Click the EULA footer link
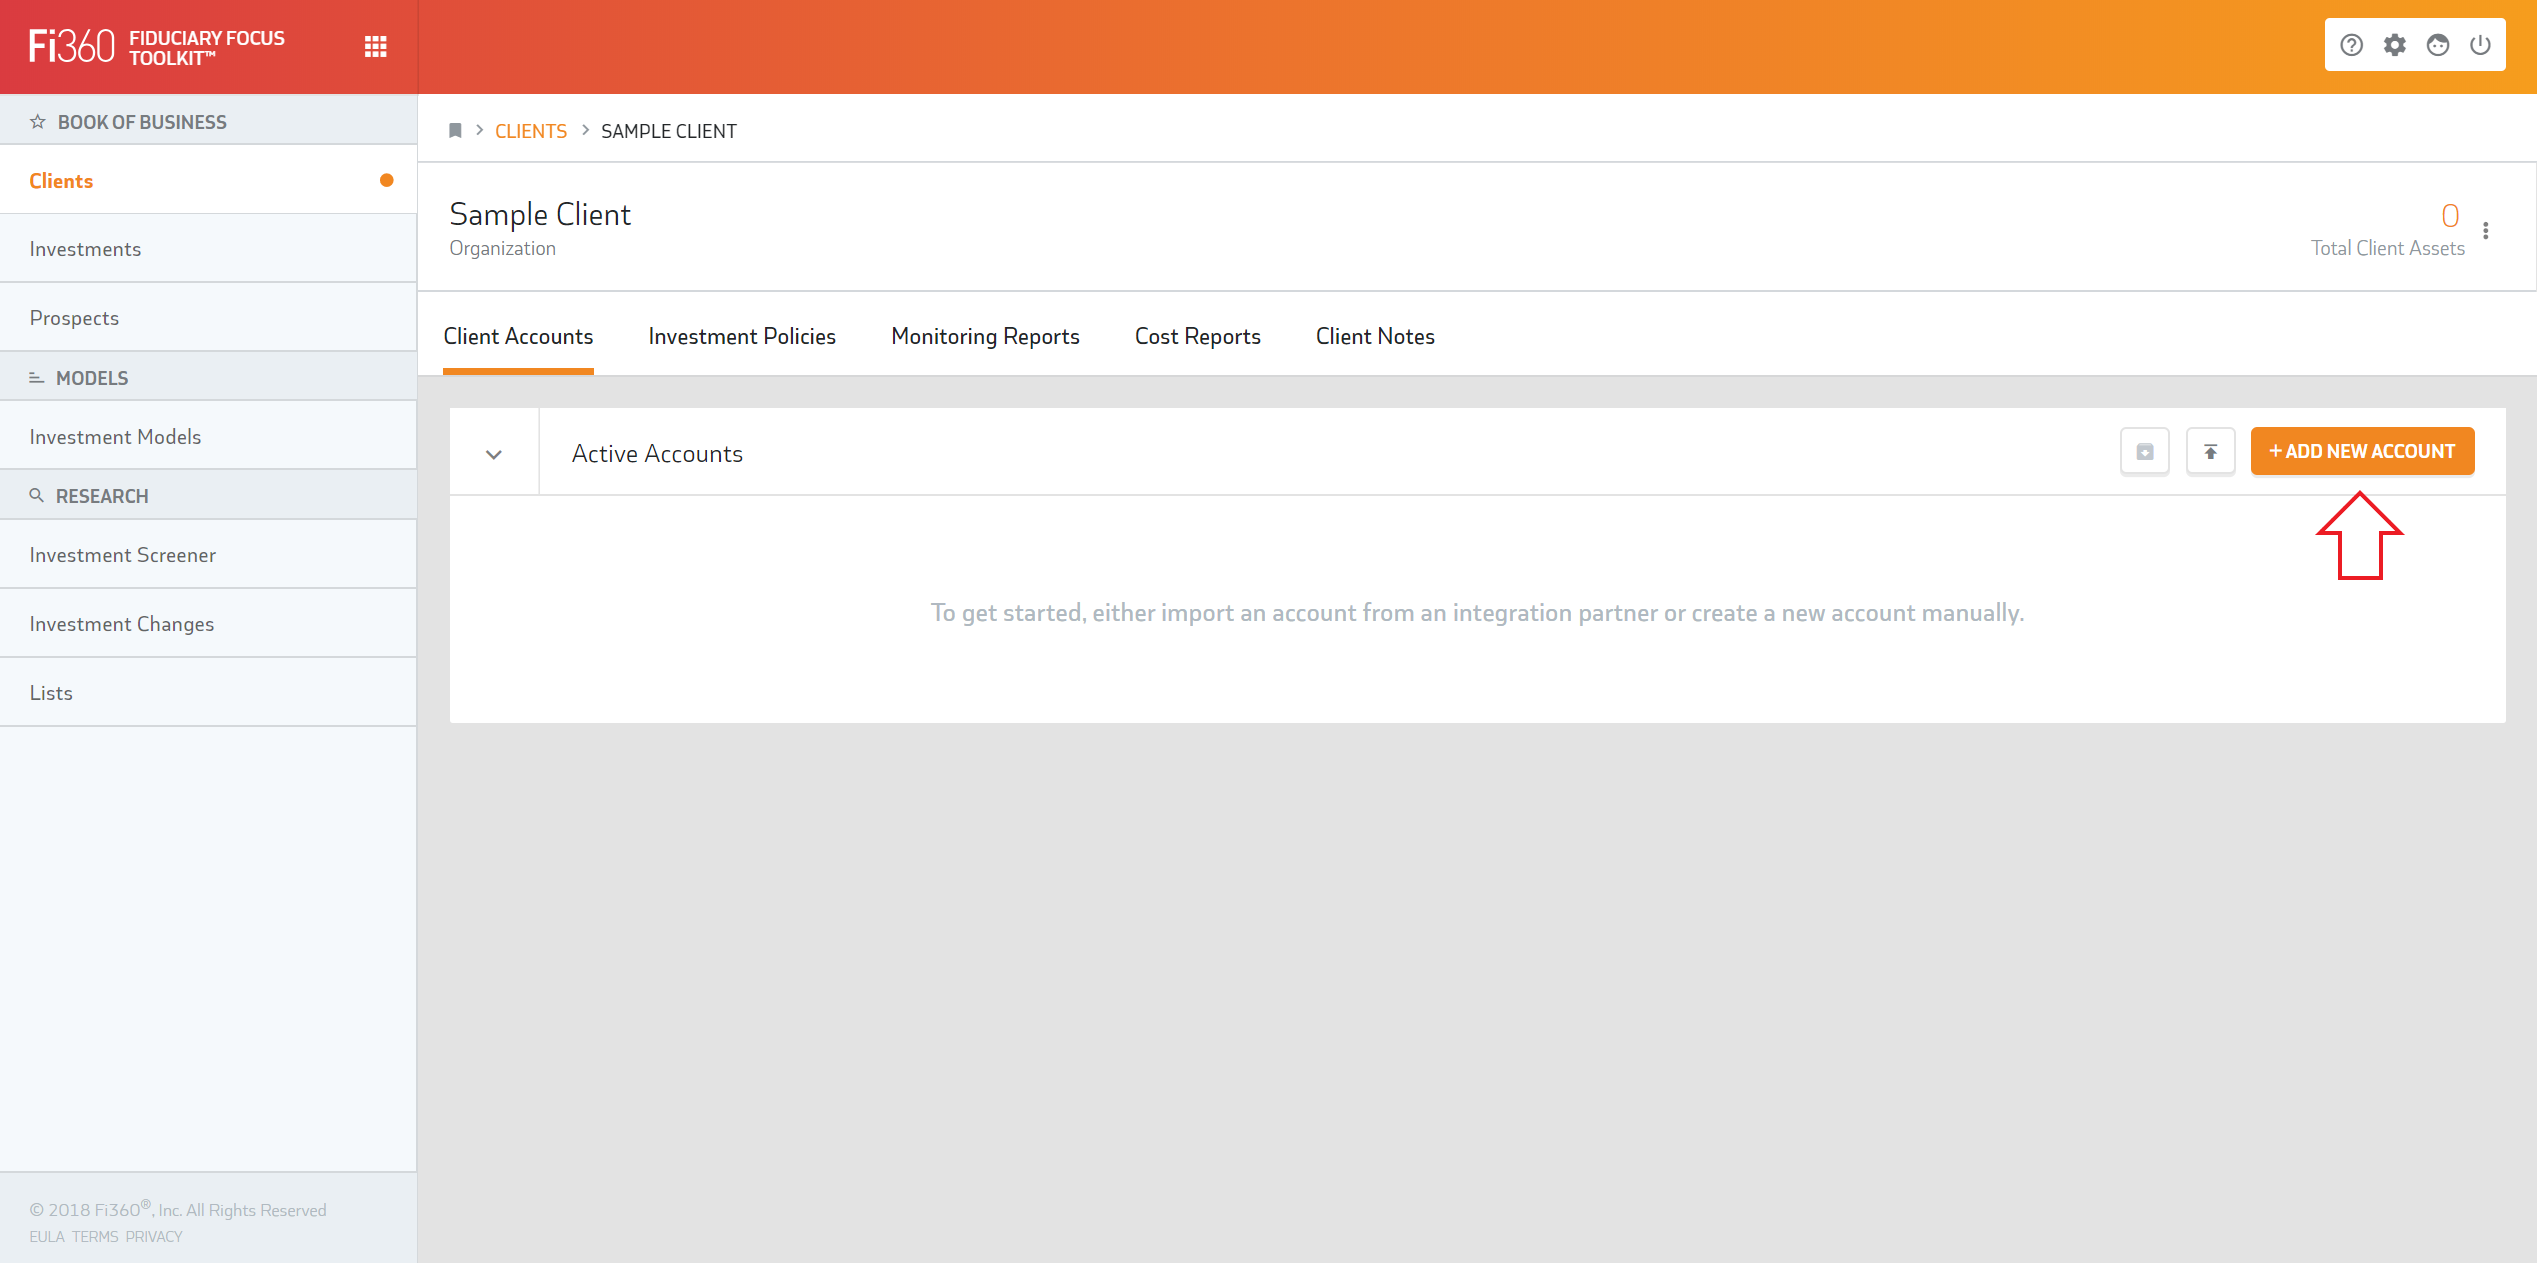Screen dimensions: 2537x1263 pyautogui.click(x=46, y=1237)
